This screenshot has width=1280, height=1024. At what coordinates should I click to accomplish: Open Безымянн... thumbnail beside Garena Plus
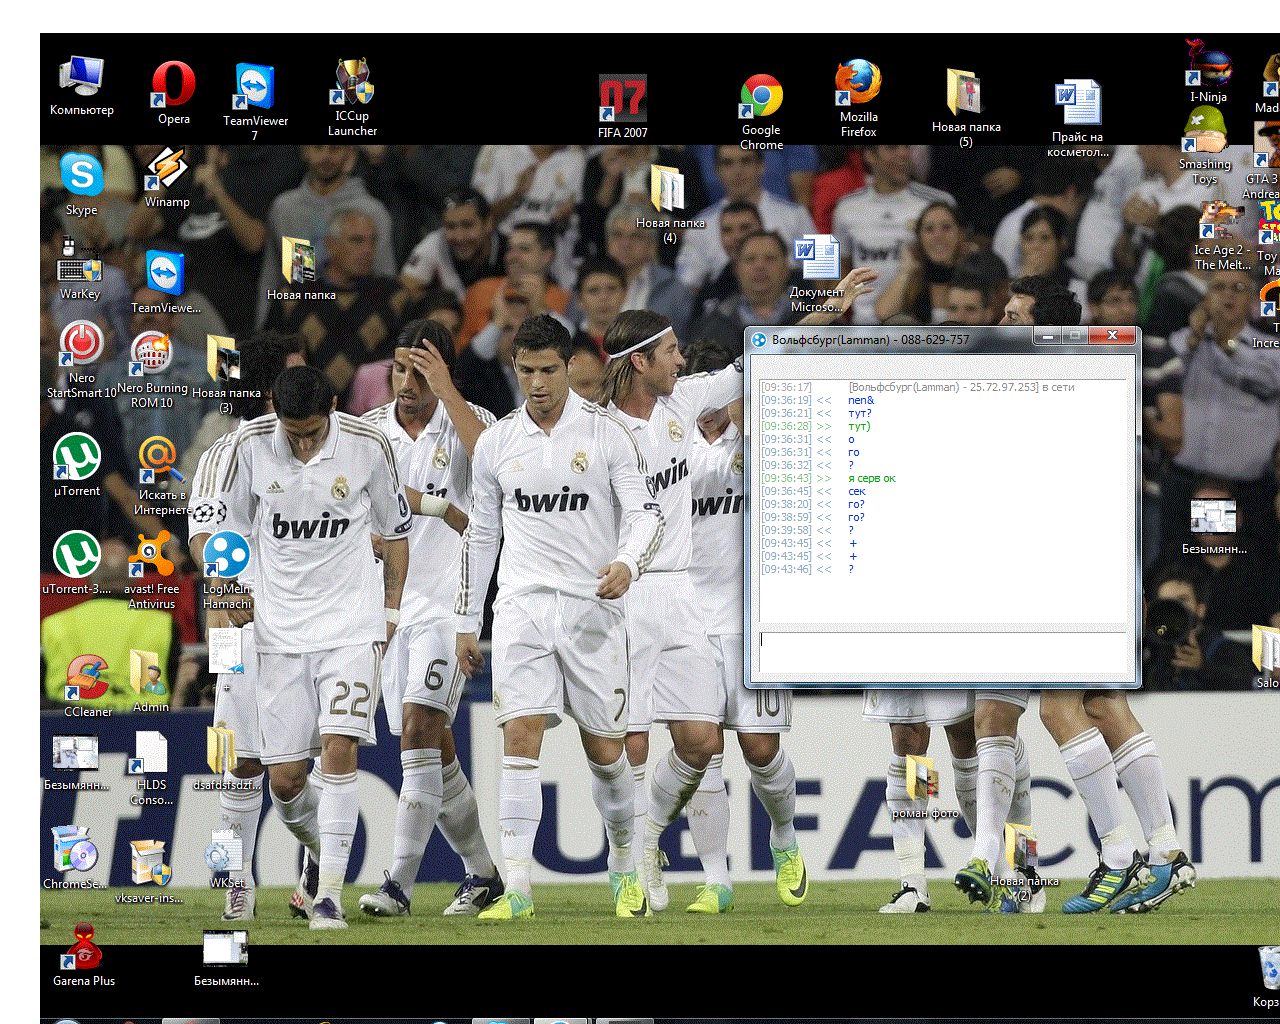coord(226,958)
